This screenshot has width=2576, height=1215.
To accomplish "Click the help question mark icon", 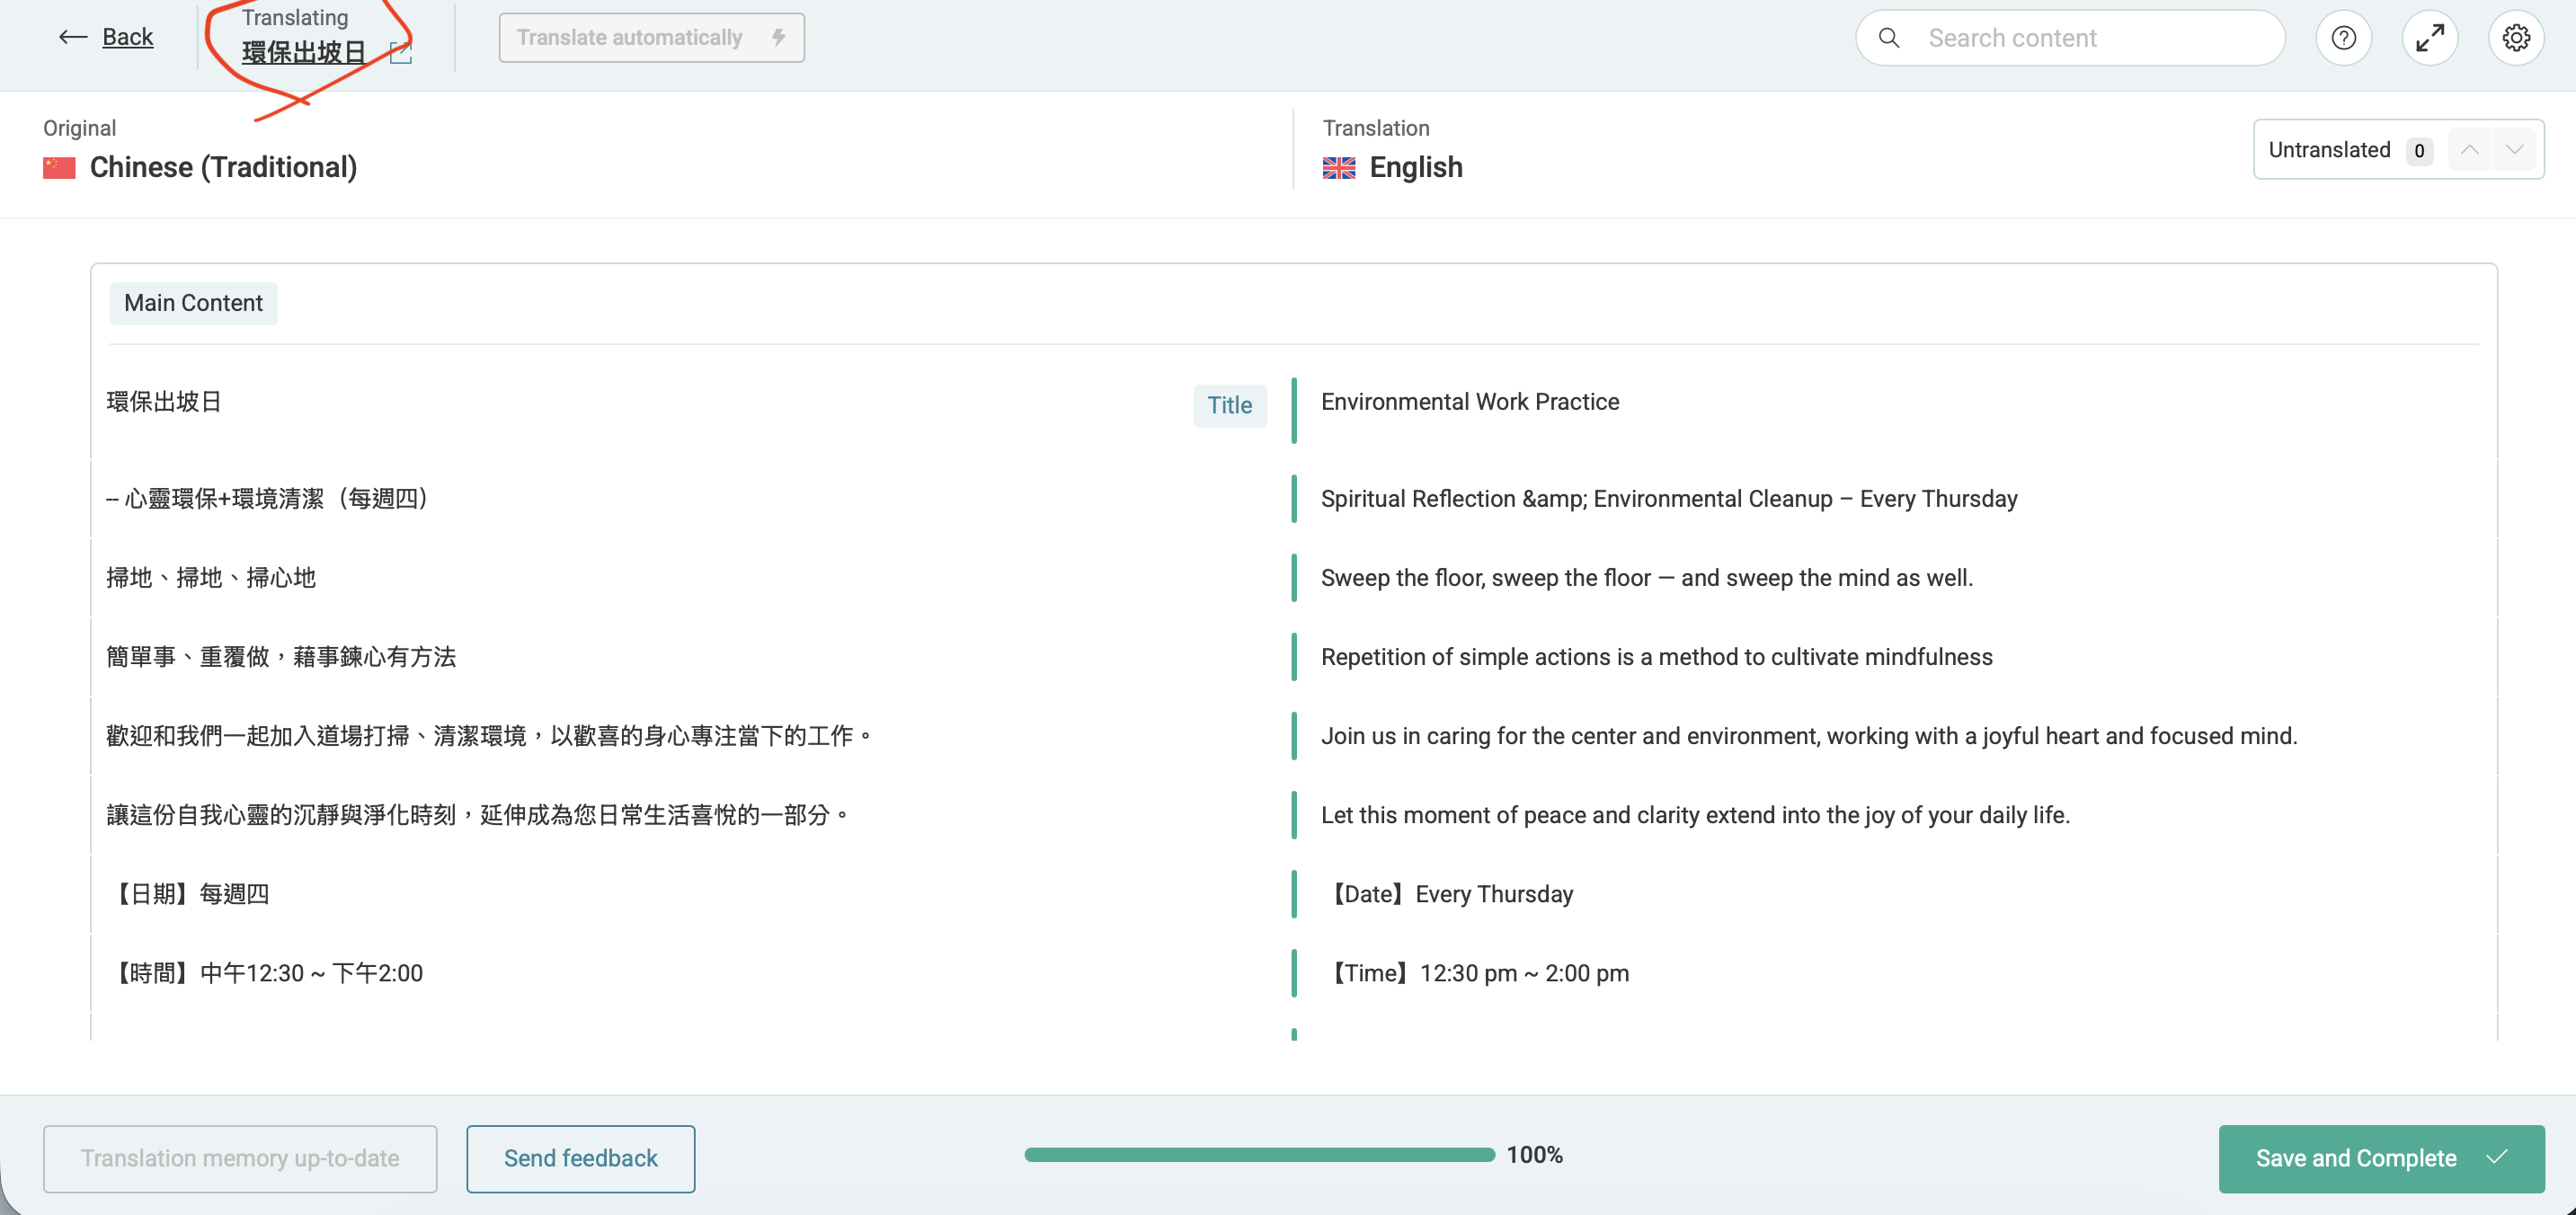I will (2343, 38).
